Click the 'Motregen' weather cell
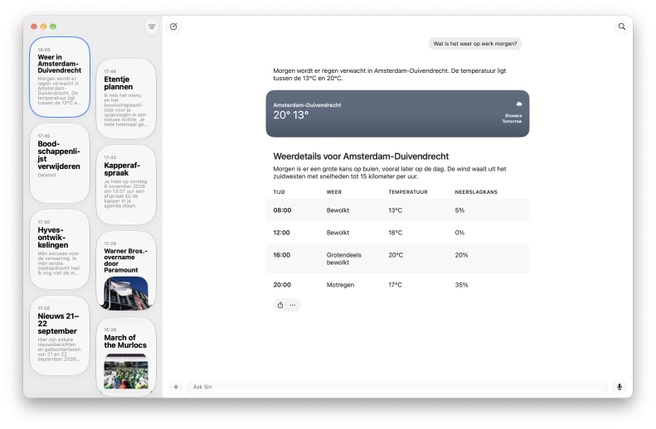 point(340,285)
